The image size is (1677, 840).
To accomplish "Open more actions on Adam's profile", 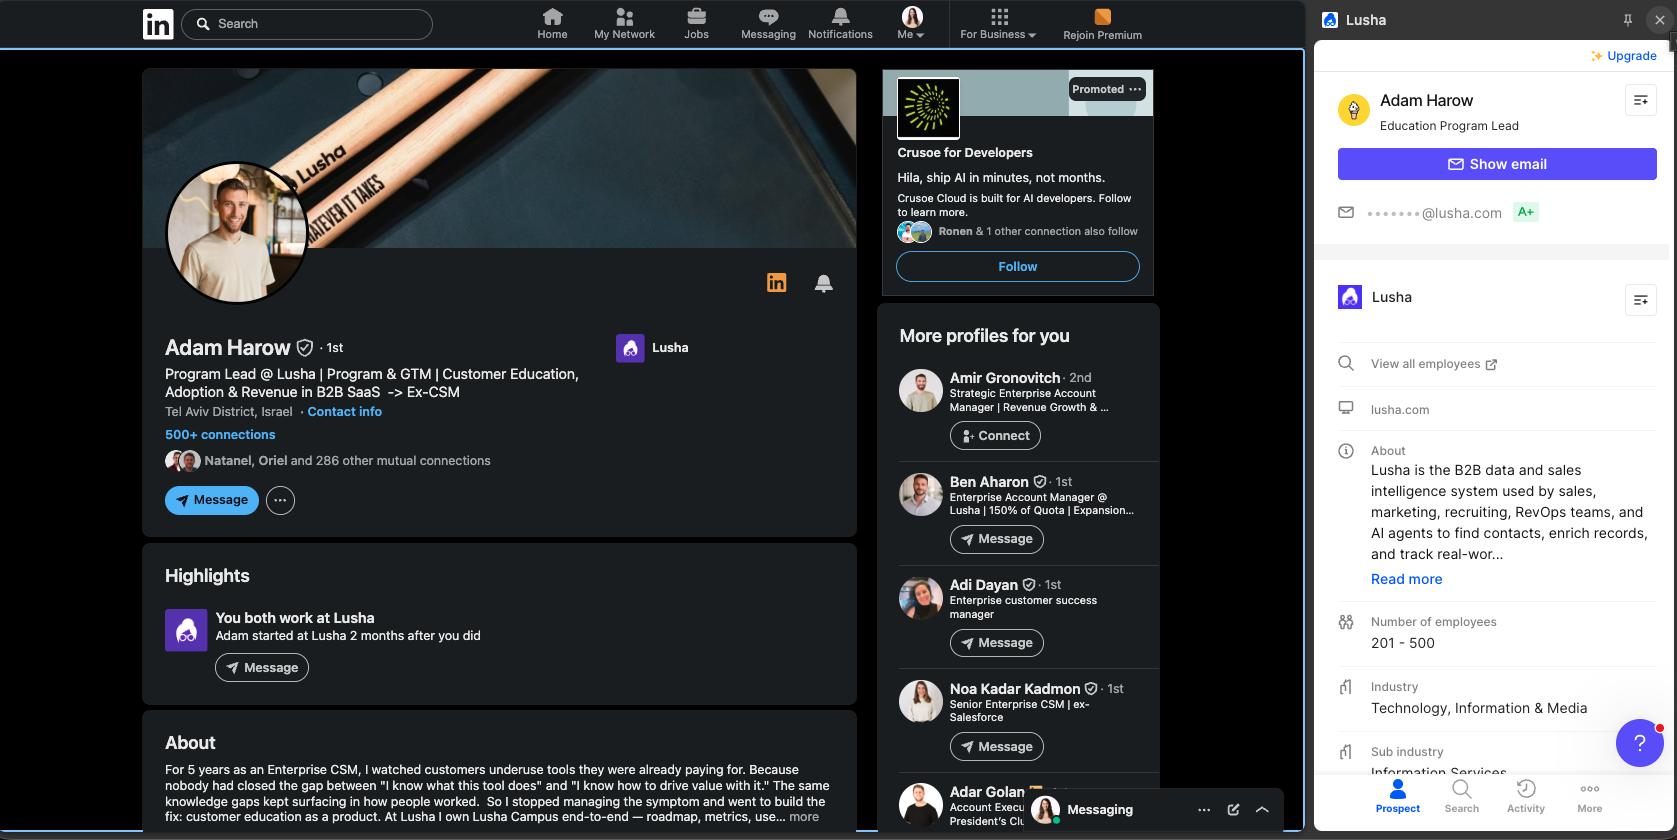I will tap(280, 500).
